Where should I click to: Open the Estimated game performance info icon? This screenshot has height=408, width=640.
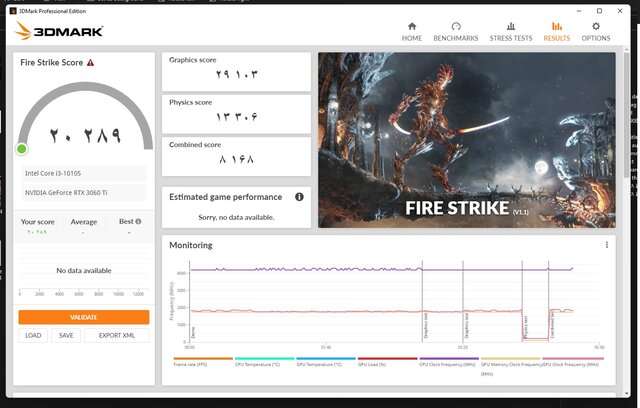pos(299,197)
